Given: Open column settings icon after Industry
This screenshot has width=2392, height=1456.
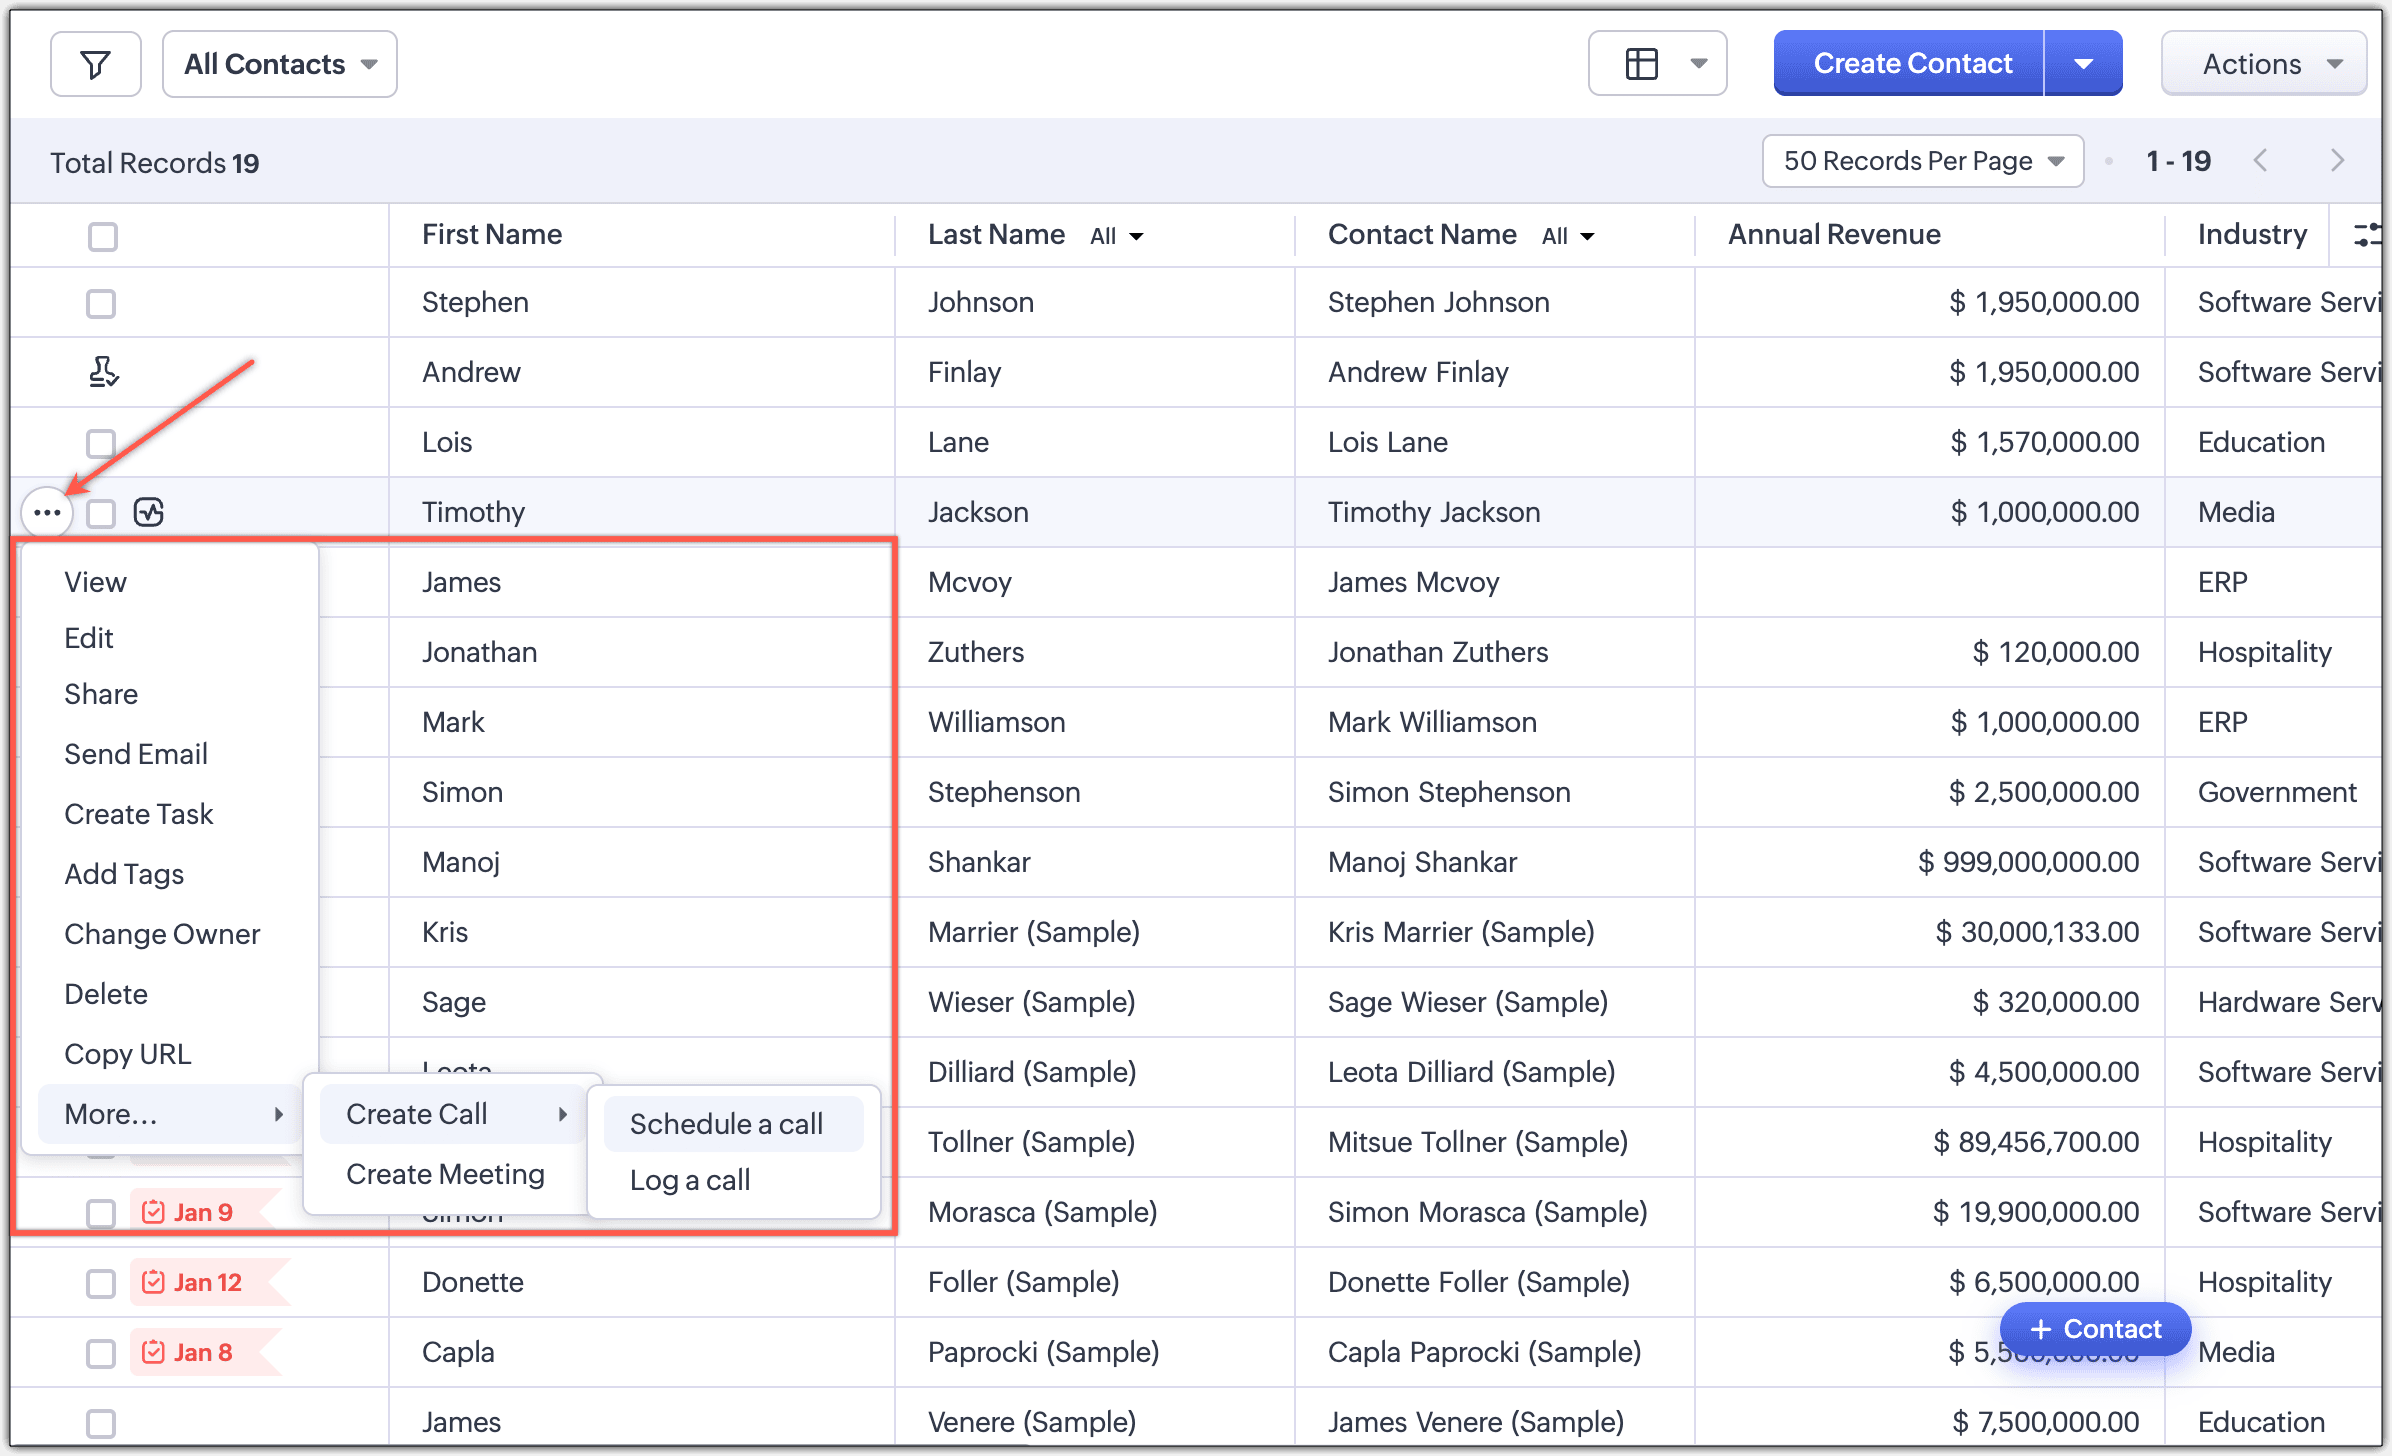Looking at the screenshot, I should click(2366, 235).
